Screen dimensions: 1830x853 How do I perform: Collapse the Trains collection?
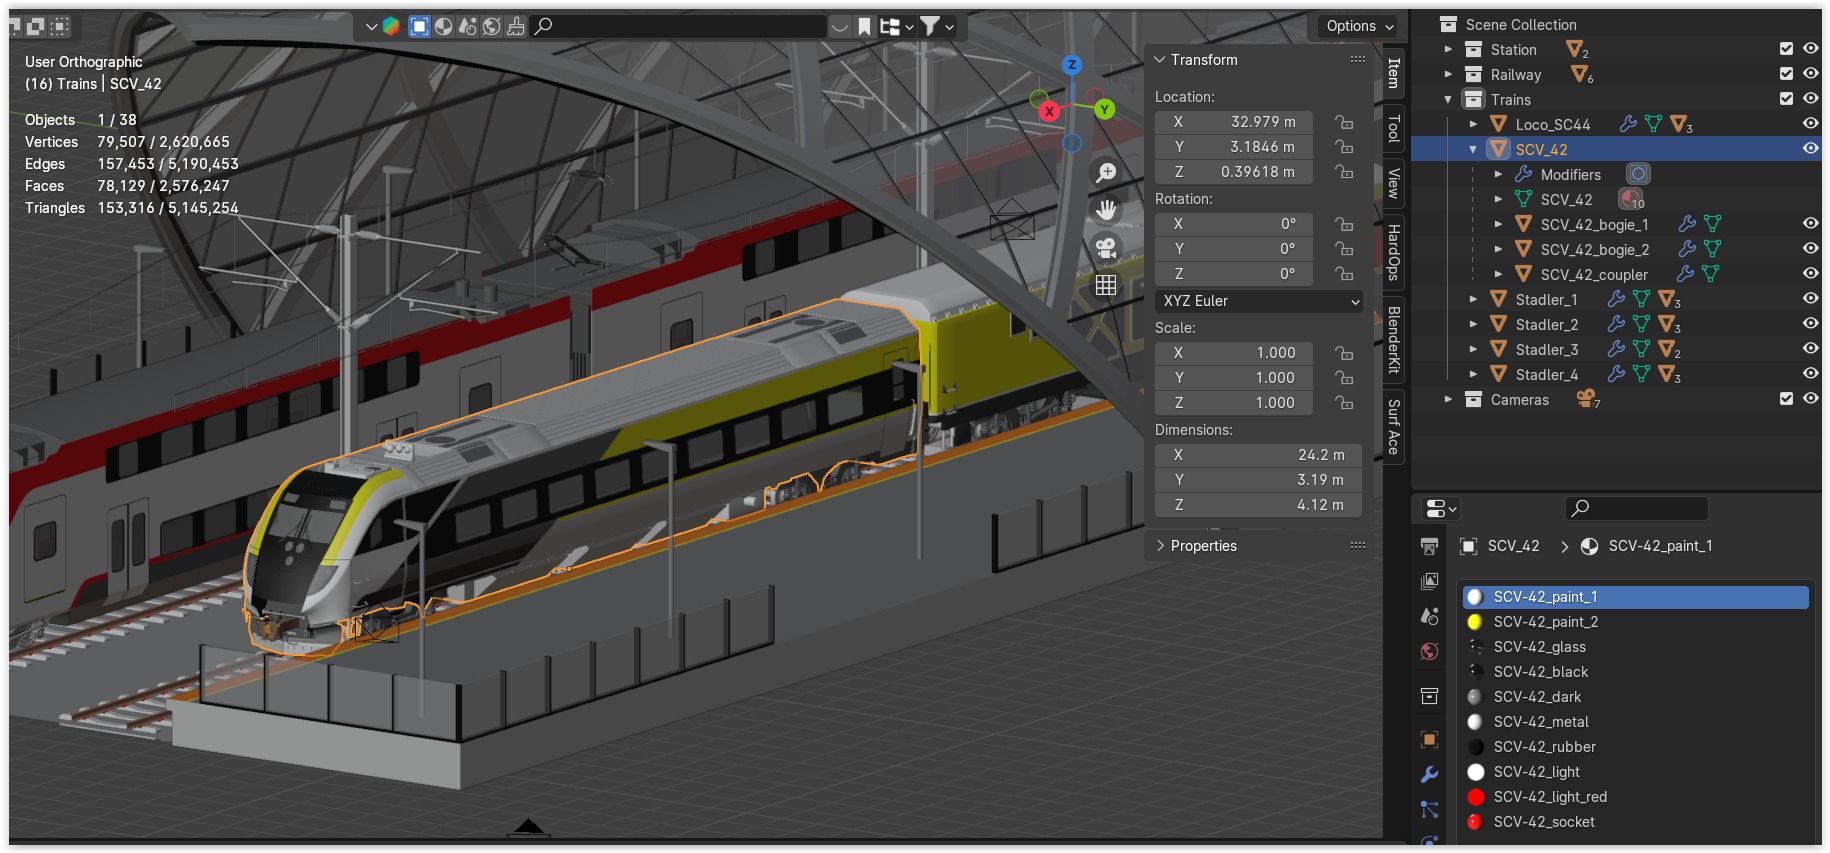tap(1447, 99)
